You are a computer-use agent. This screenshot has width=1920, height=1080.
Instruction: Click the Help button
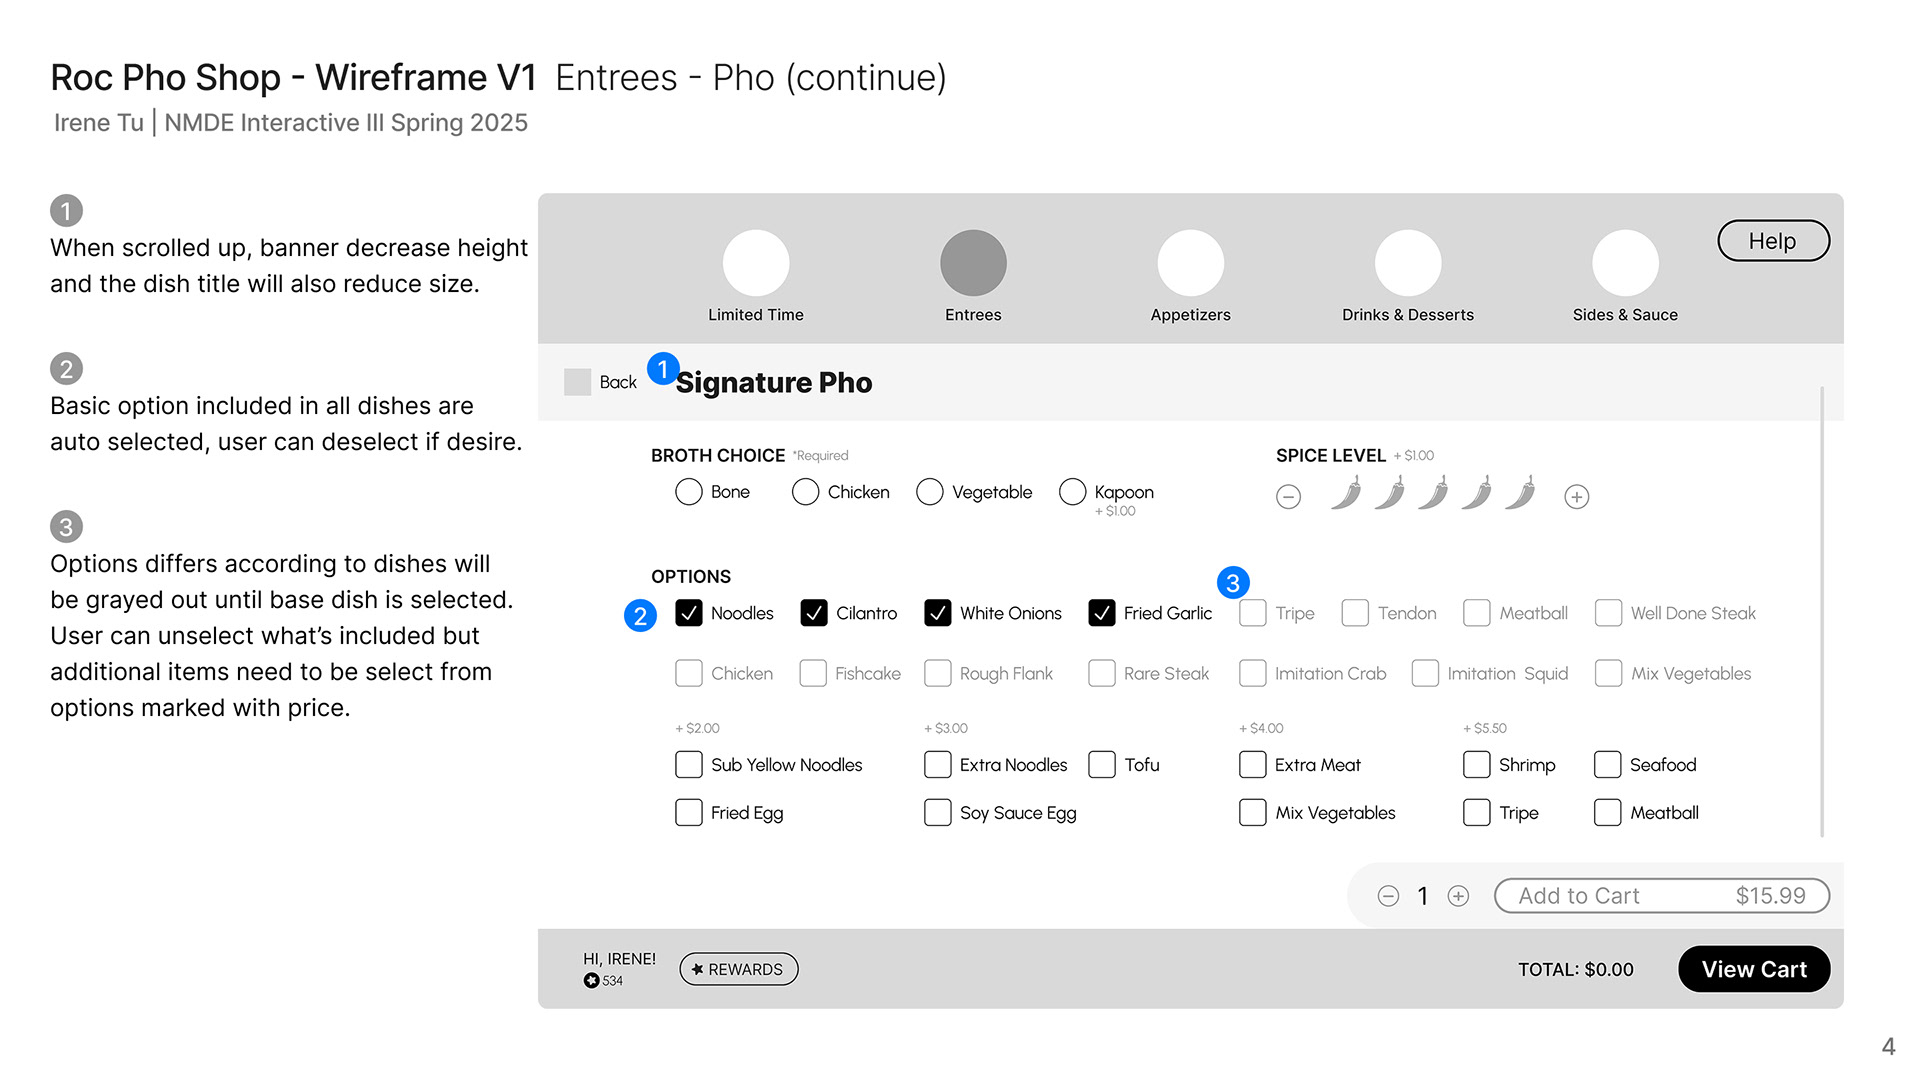tap(1773, 241)
